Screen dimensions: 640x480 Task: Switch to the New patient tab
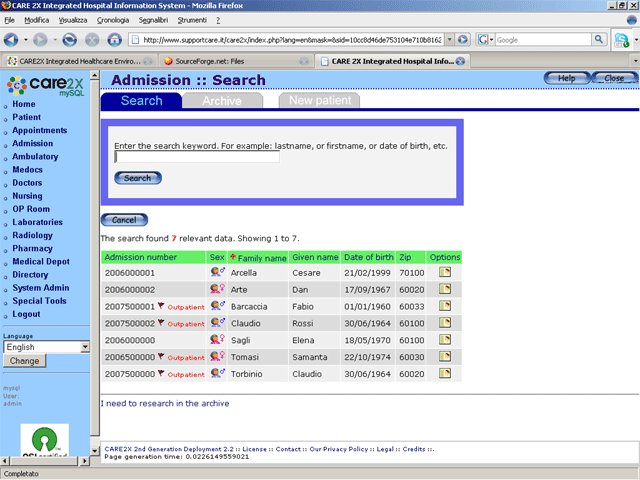pos(320,100)
